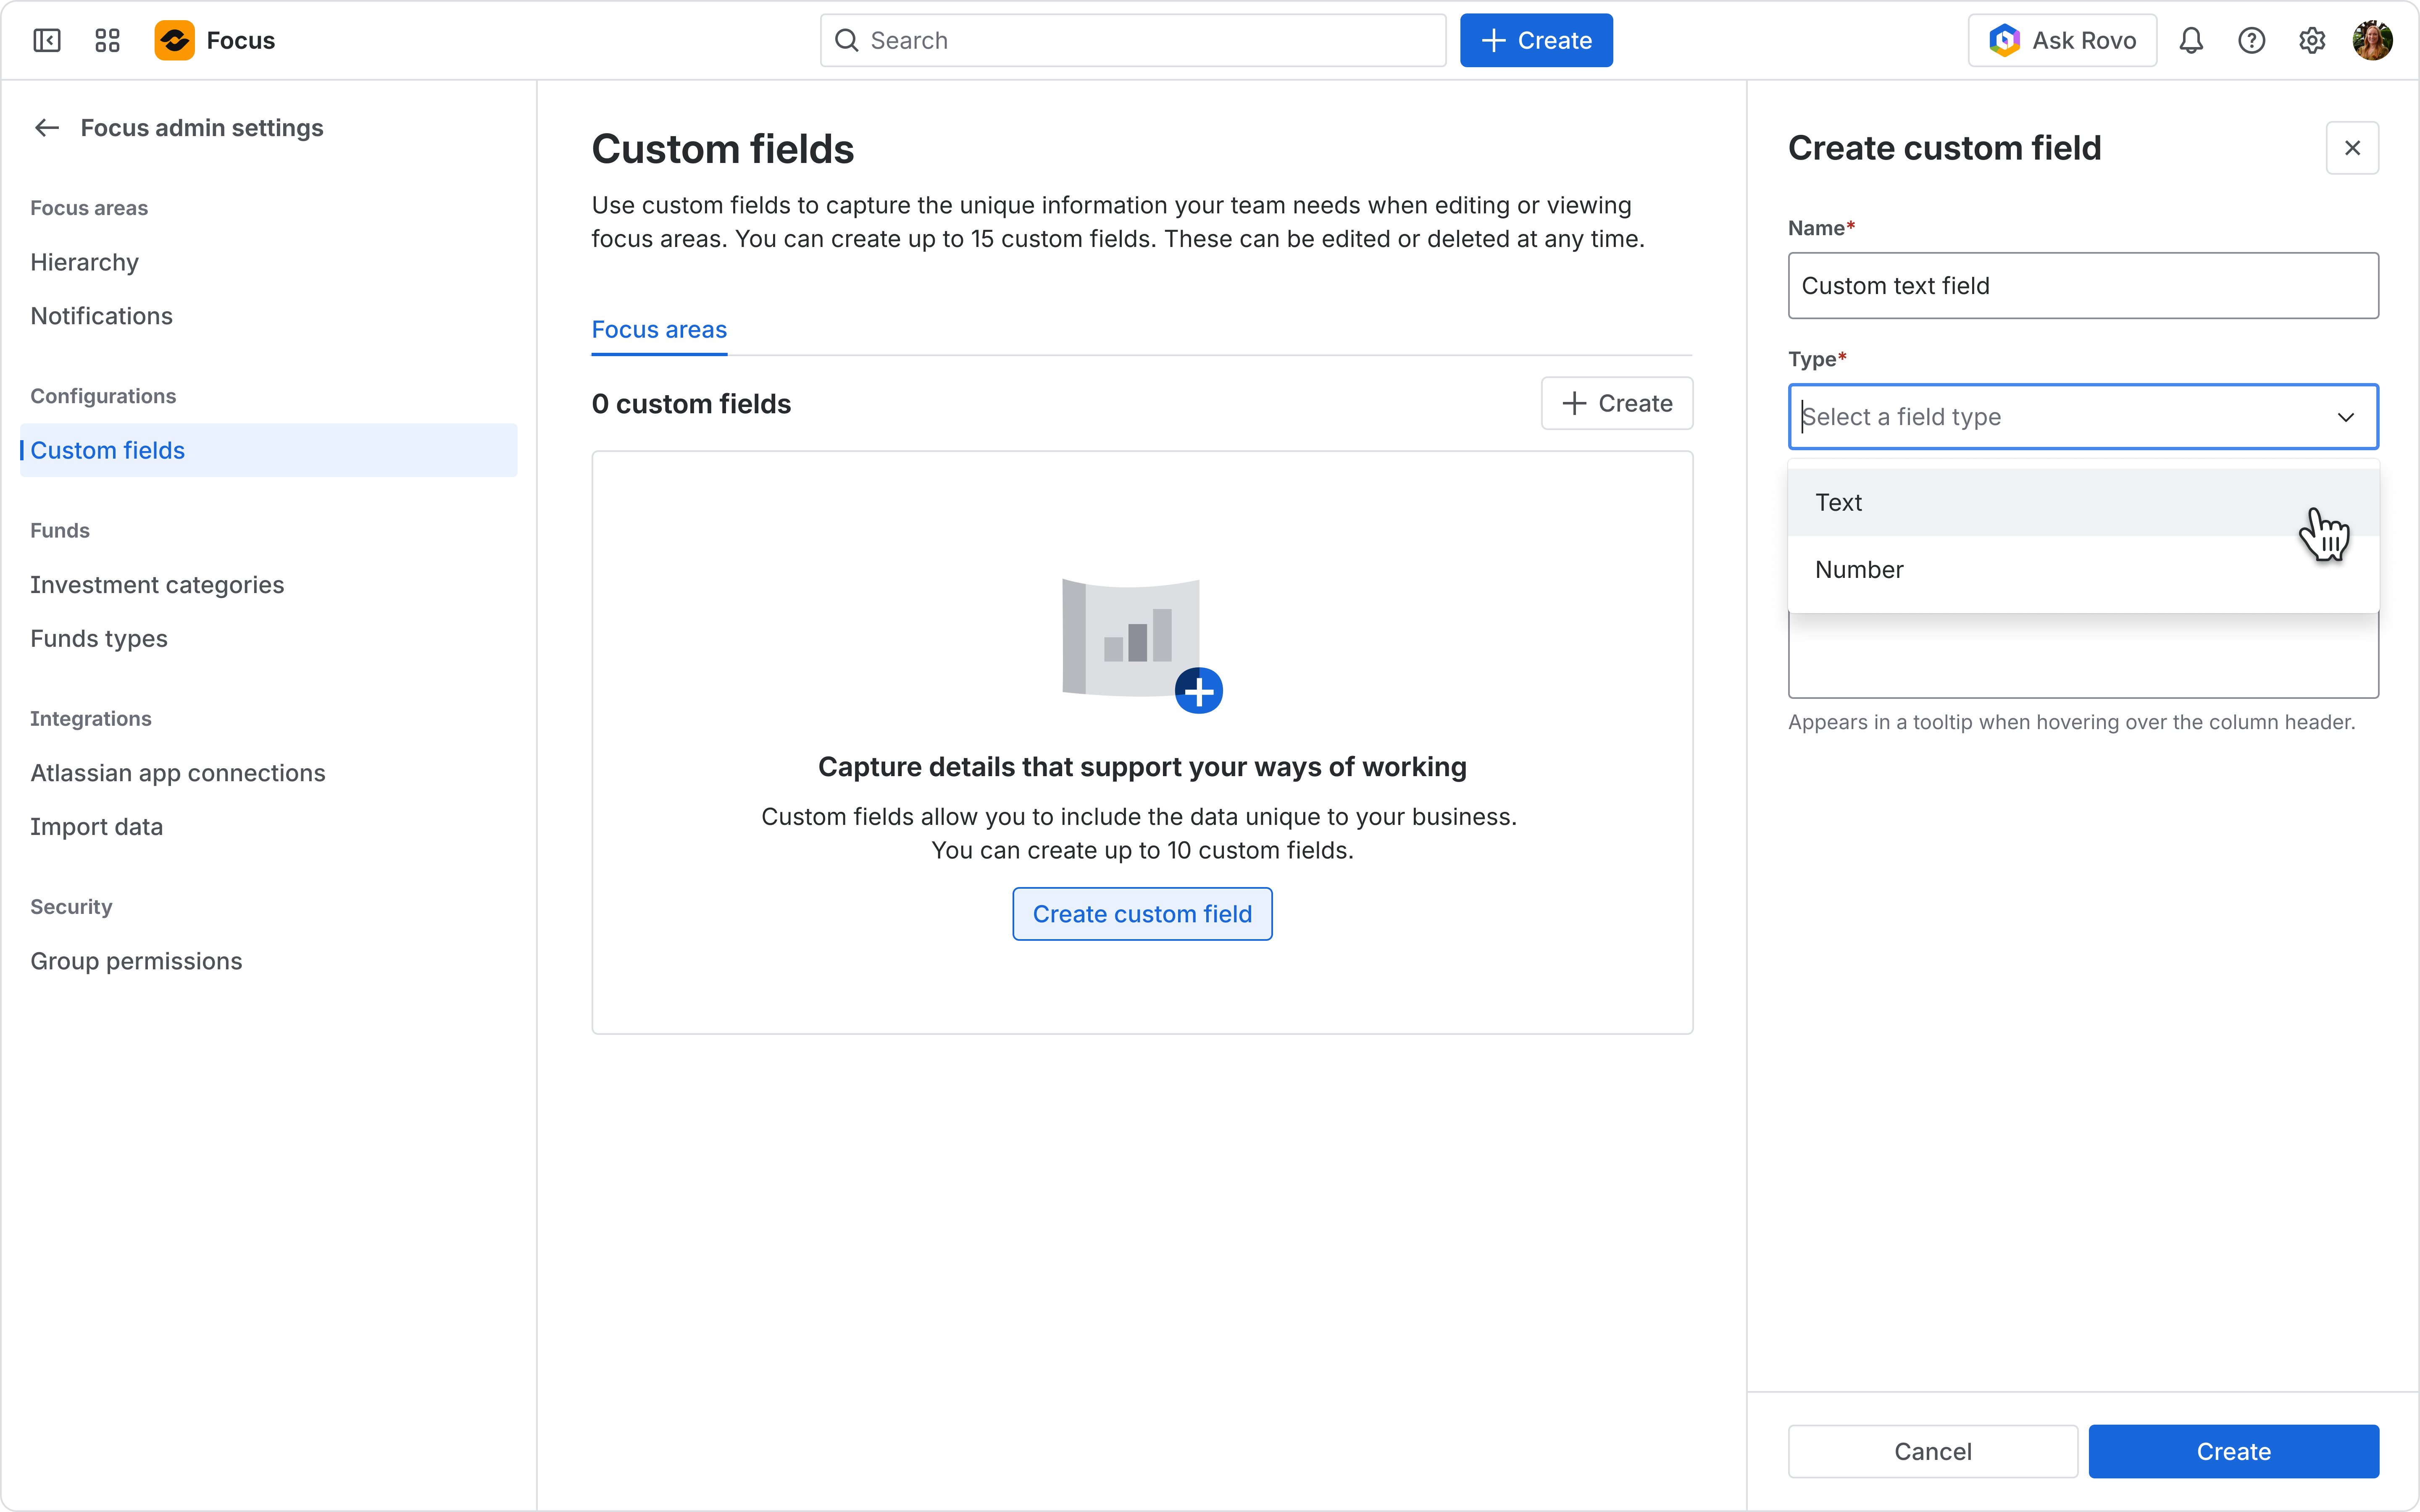Open Hierarchy settings
Image resolution: width=2420 pixels, height=1512 pixels.
268,262
